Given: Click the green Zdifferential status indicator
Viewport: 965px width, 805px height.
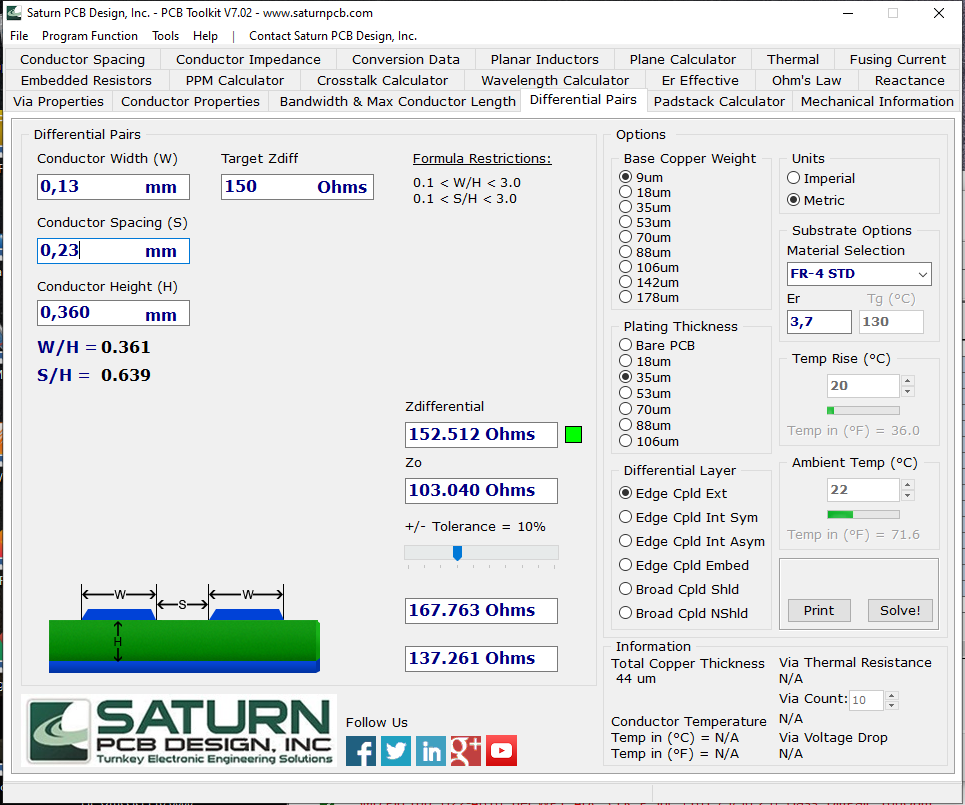Looking at the screenshot, I should pyautogui.click(x=574, y=435).
